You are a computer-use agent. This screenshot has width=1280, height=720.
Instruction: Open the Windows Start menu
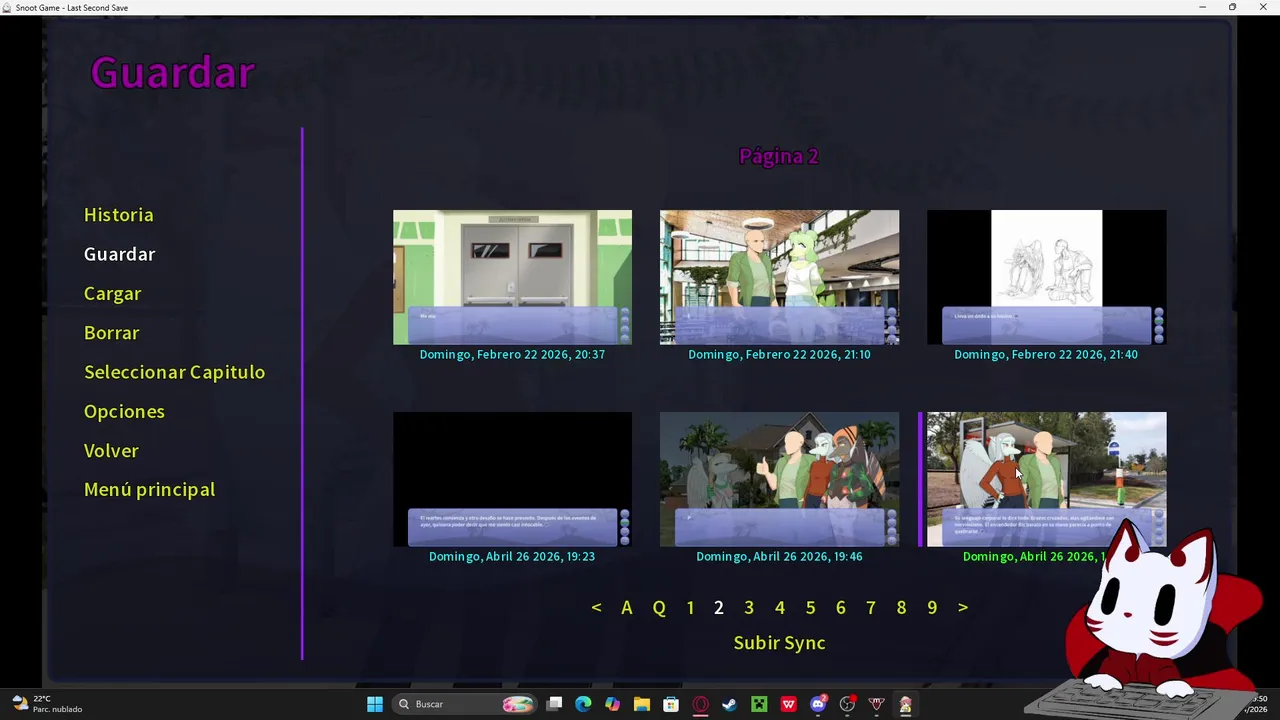point(375,704)
